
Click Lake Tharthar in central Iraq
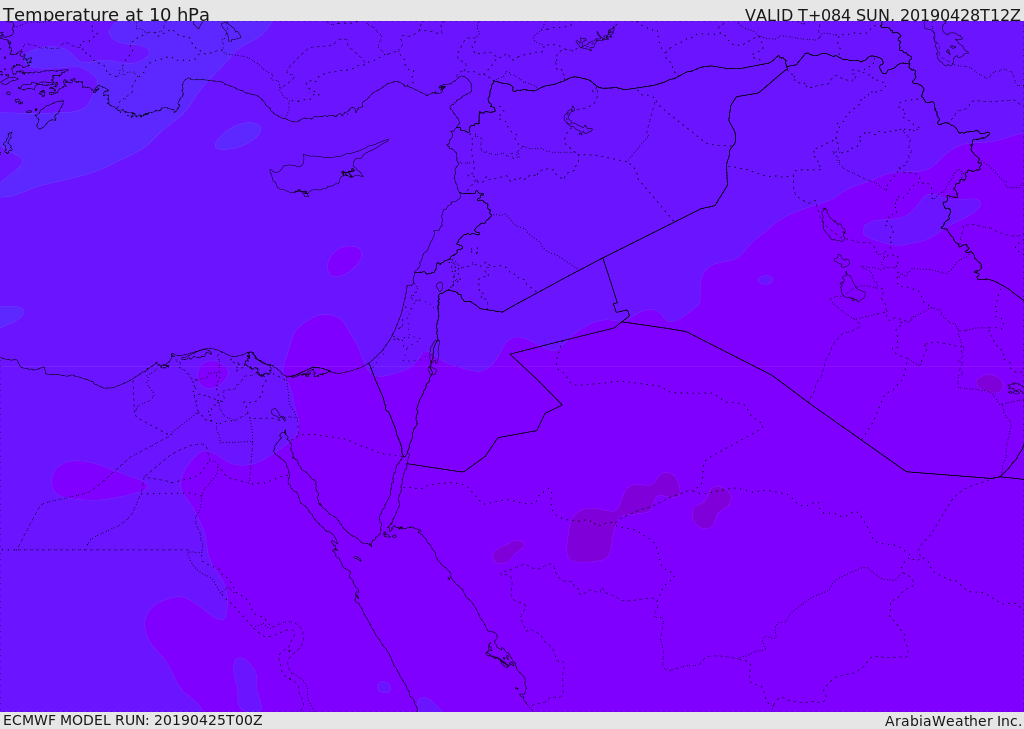coord(833,225)
